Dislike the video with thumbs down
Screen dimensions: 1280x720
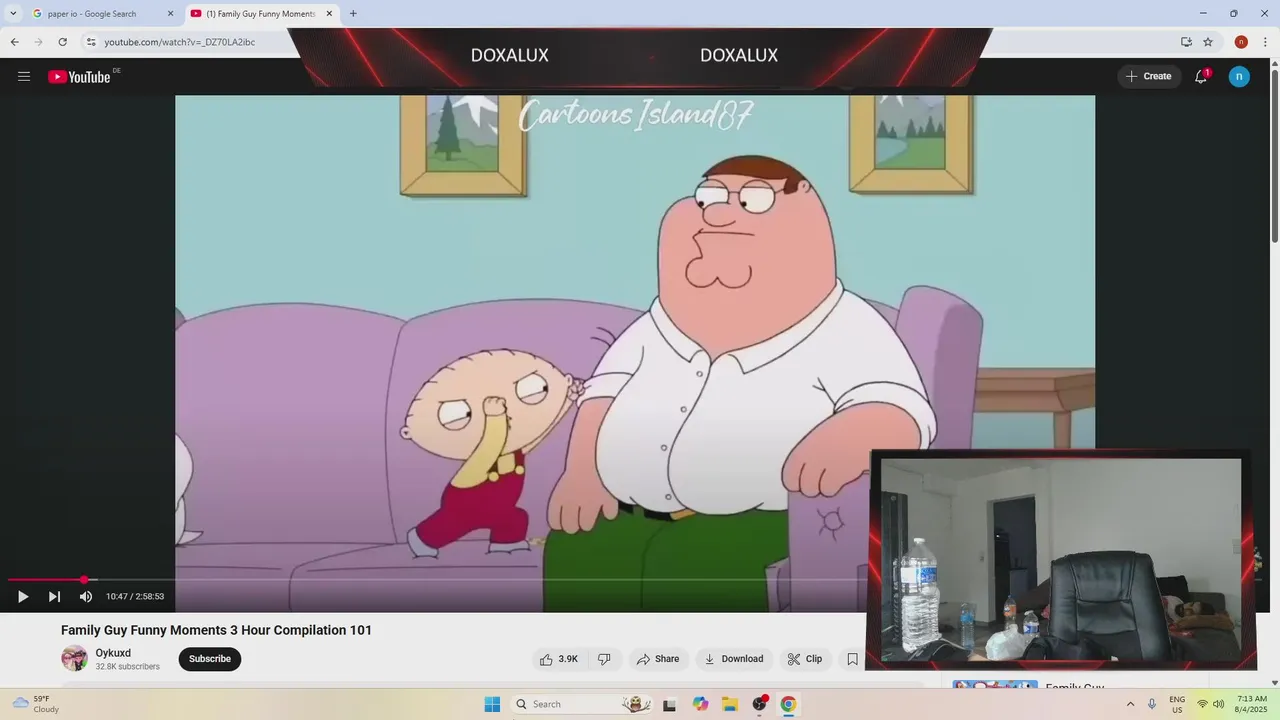[x=604, y=659]
